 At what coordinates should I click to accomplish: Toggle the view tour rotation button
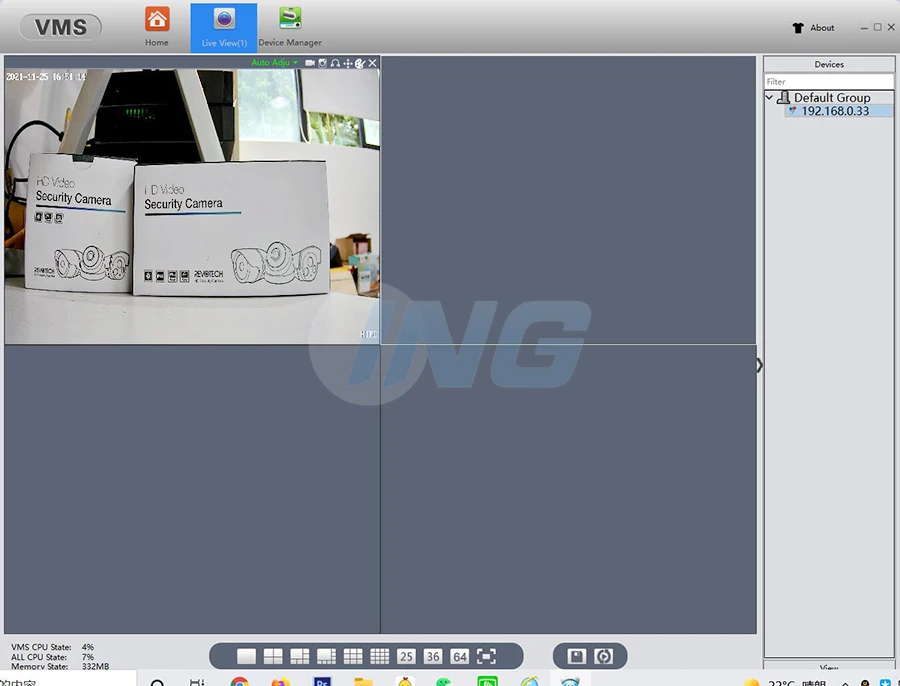click(603, 656)
